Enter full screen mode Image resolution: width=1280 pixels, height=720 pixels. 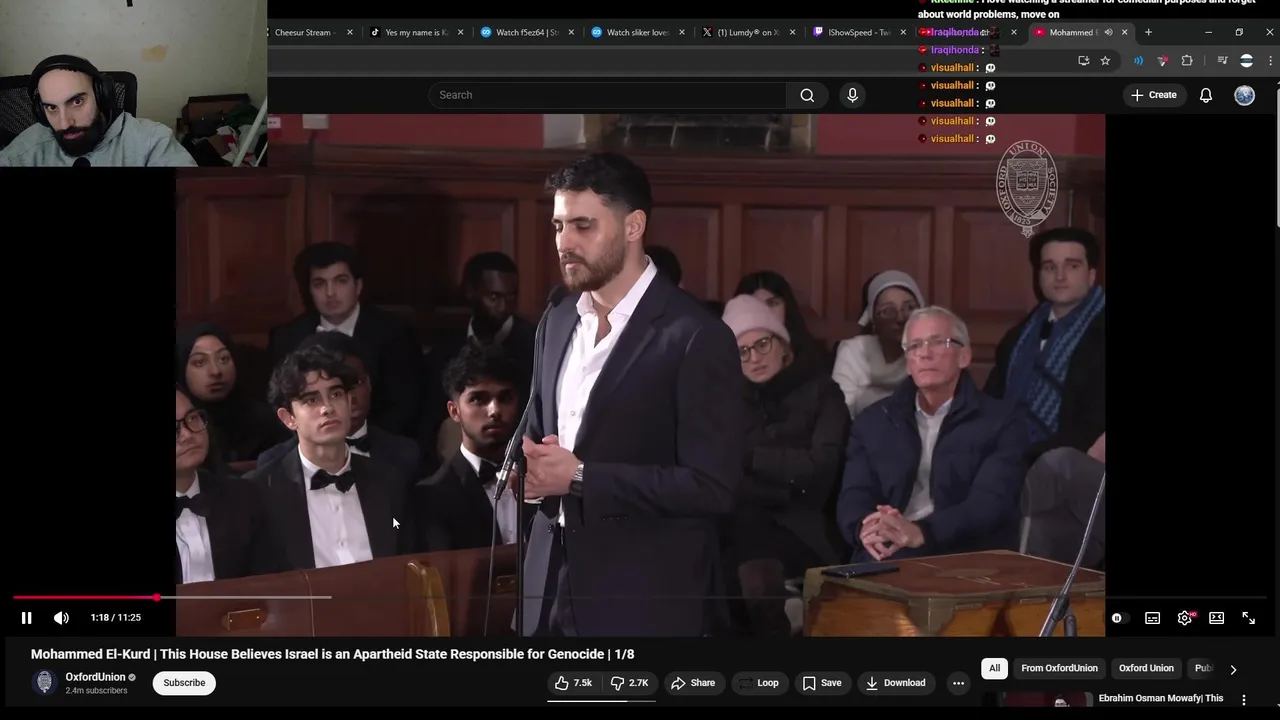1248,618
